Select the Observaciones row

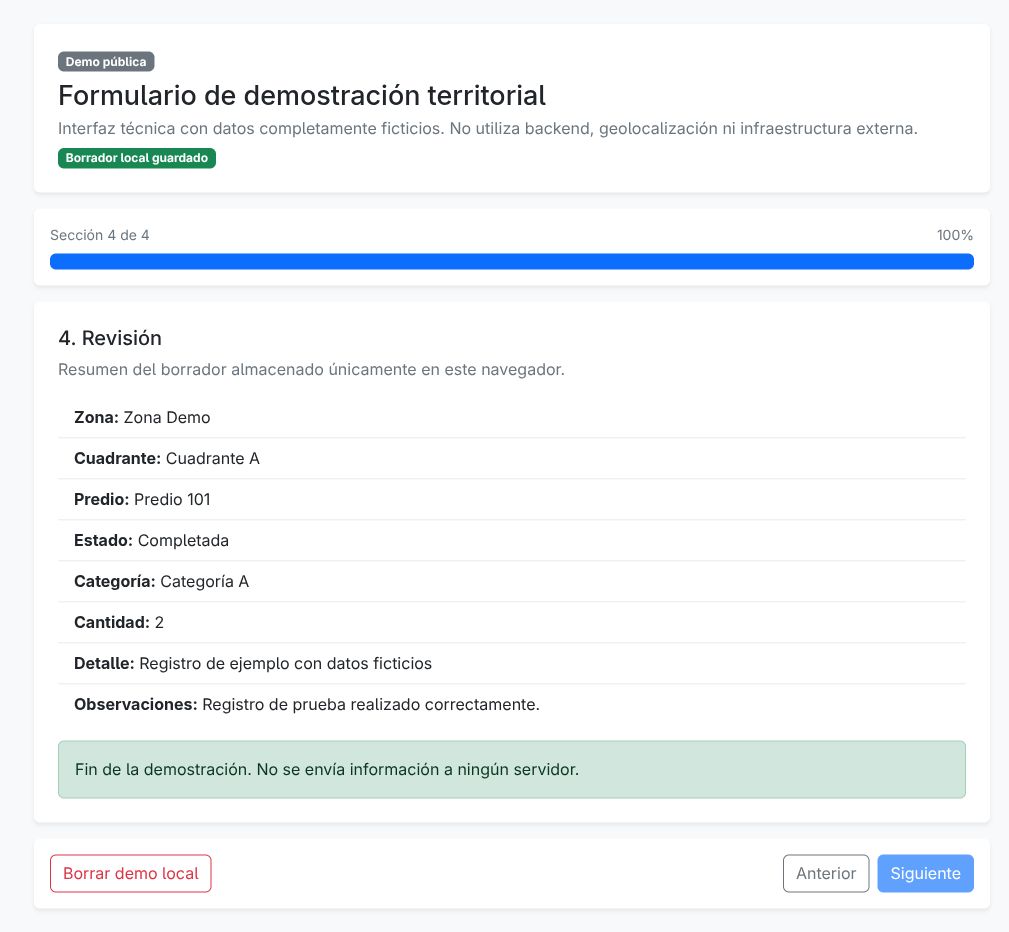tap(512, 705)
